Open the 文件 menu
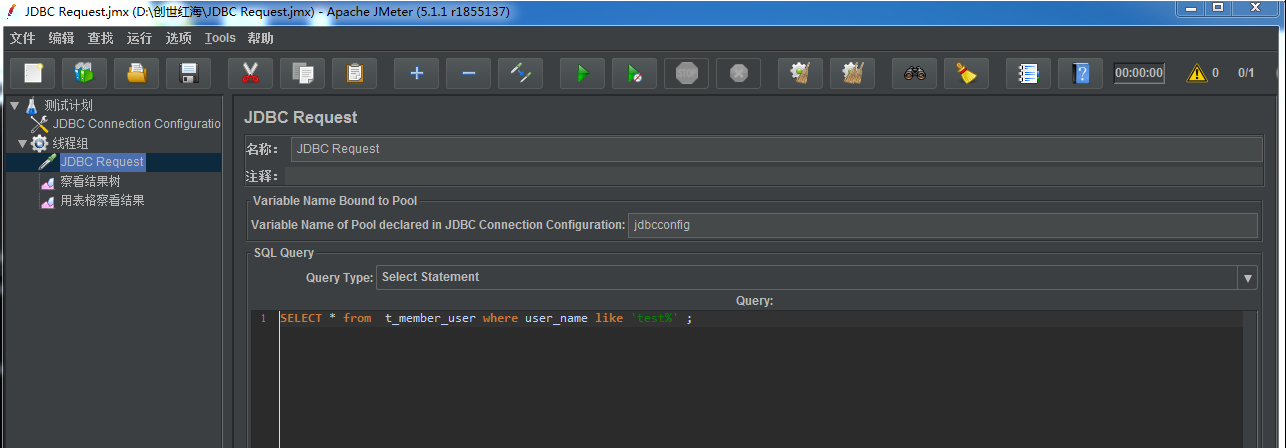Screen dimensions: 1286x448 22,38
